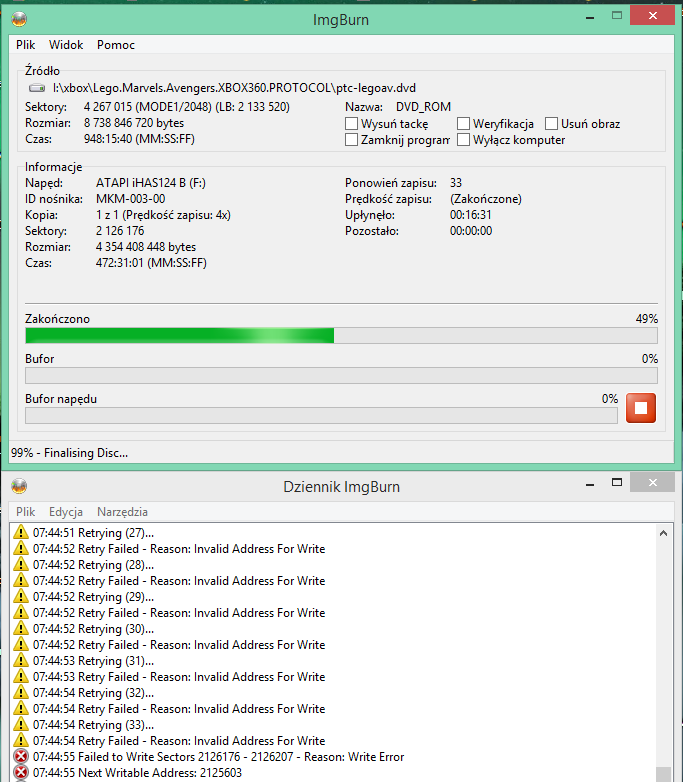Click the warning icon on Retrying (30)

pos(20,628)
